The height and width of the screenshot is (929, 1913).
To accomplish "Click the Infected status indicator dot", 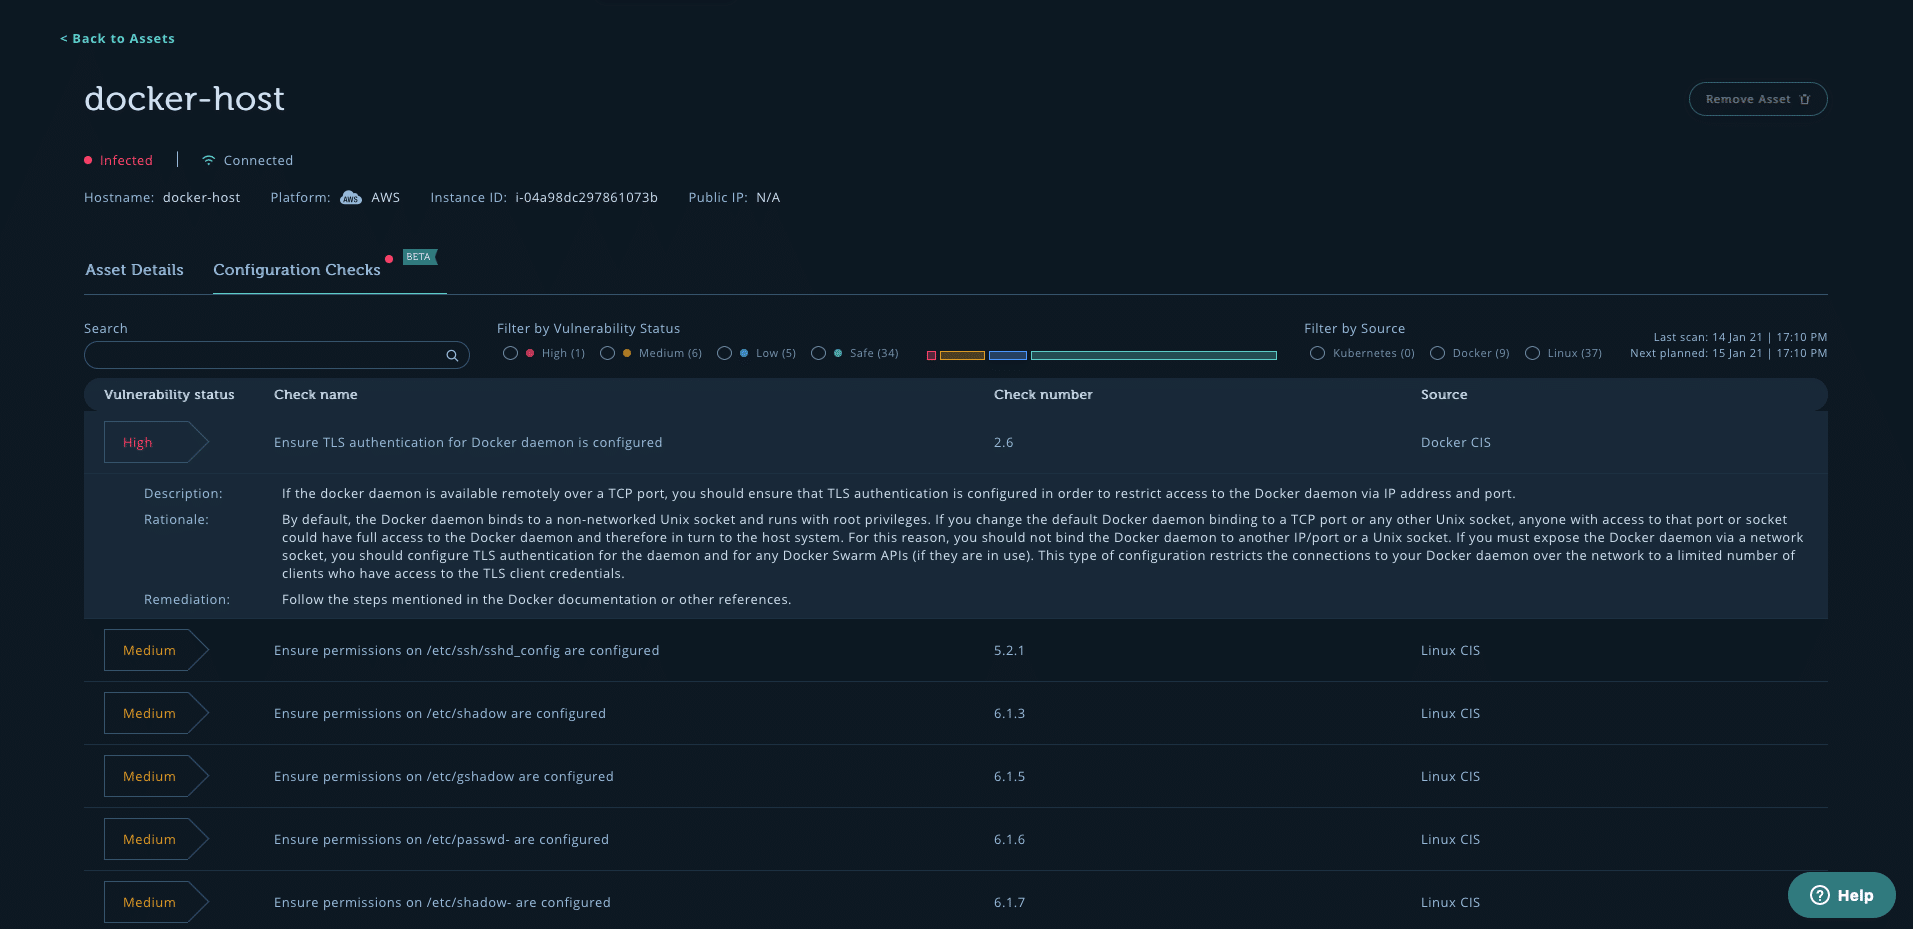I will [x=87, y=159].
